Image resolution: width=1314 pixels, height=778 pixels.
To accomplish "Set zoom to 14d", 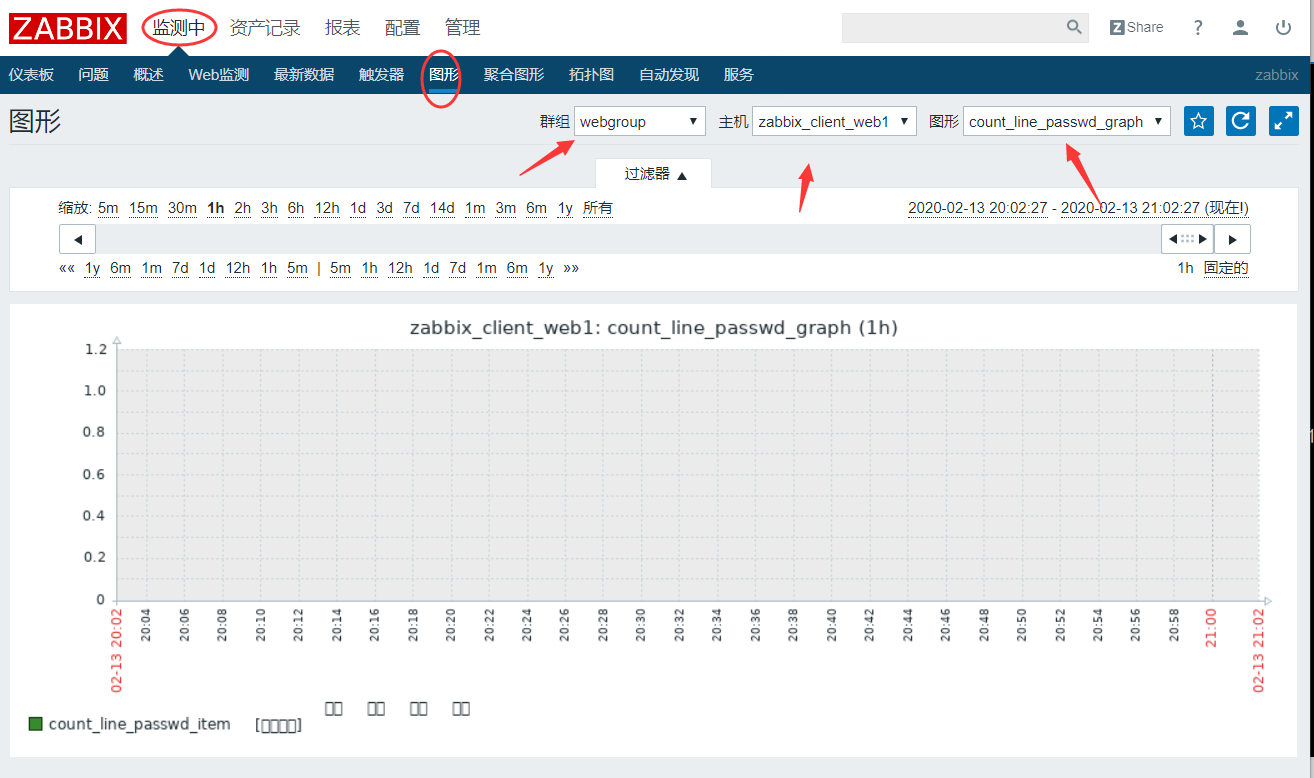I will pyautogui.click(x=442, y=208).
